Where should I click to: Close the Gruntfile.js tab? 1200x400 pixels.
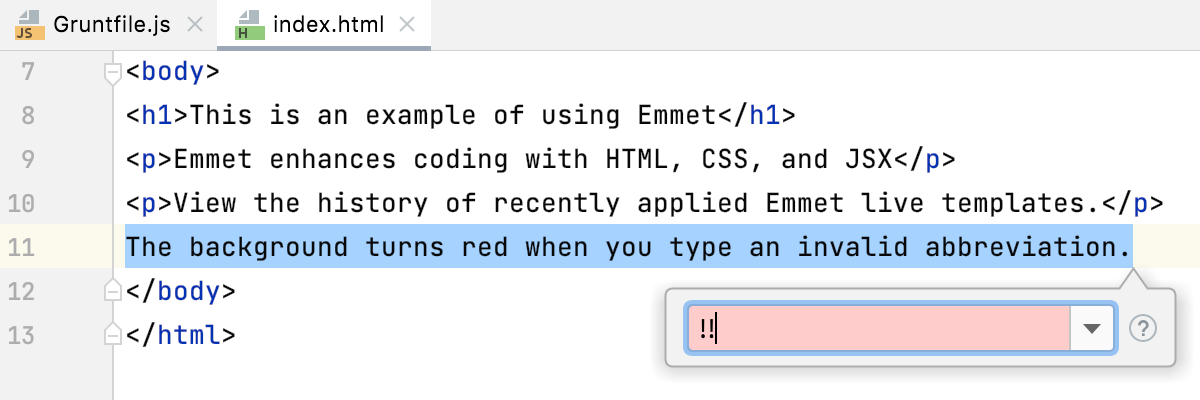[x=195, y=25]
